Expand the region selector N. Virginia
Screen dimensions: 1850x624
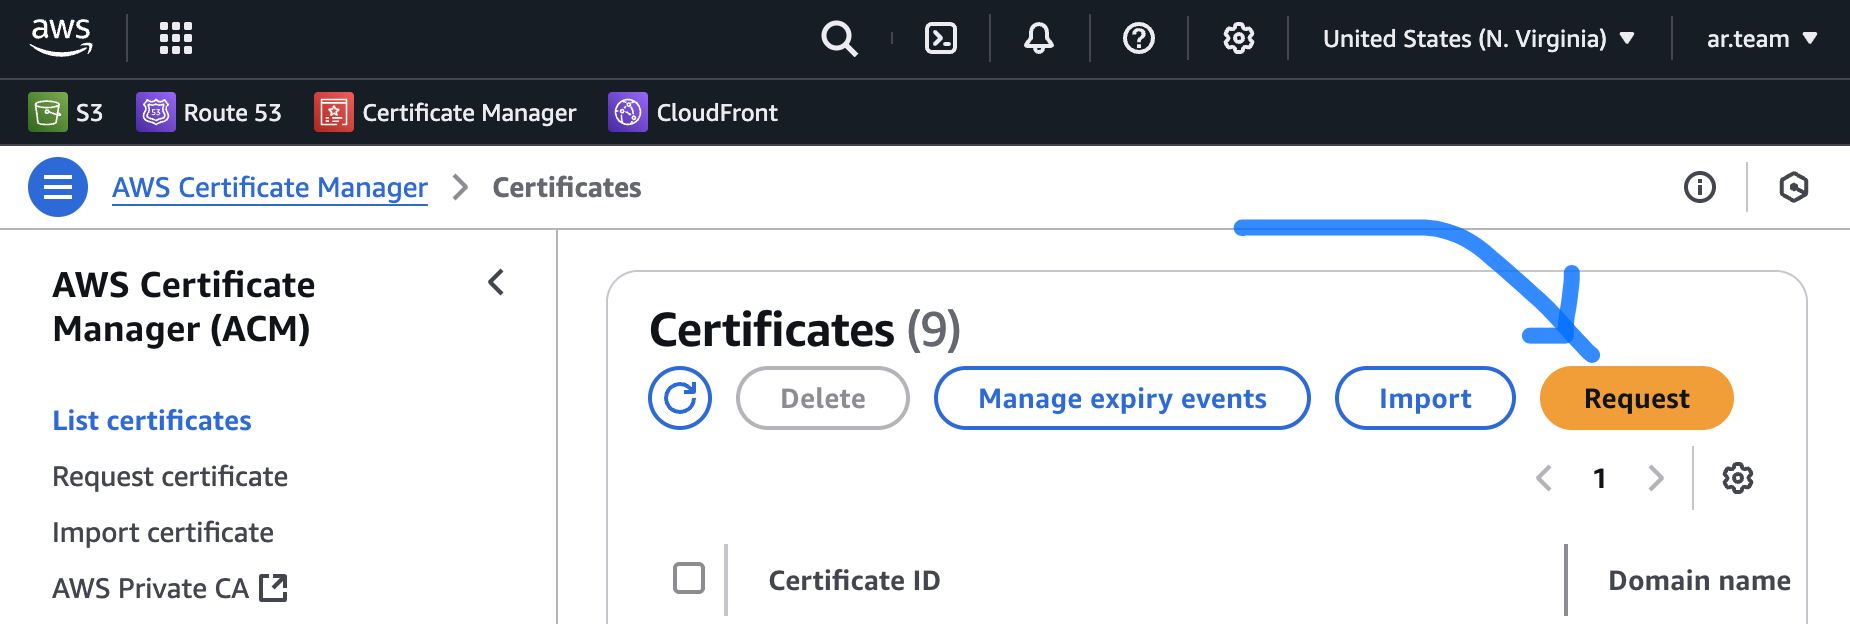point(1478,39)
